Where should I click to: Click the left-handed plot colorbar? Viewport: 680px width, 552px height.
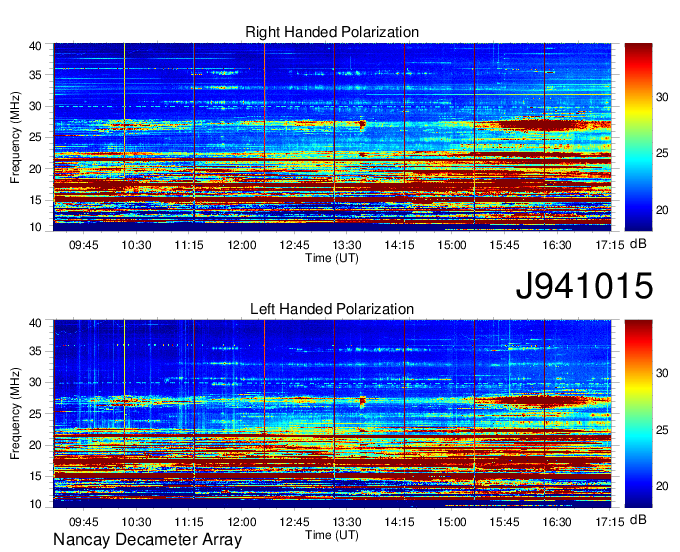pos(638,413)
